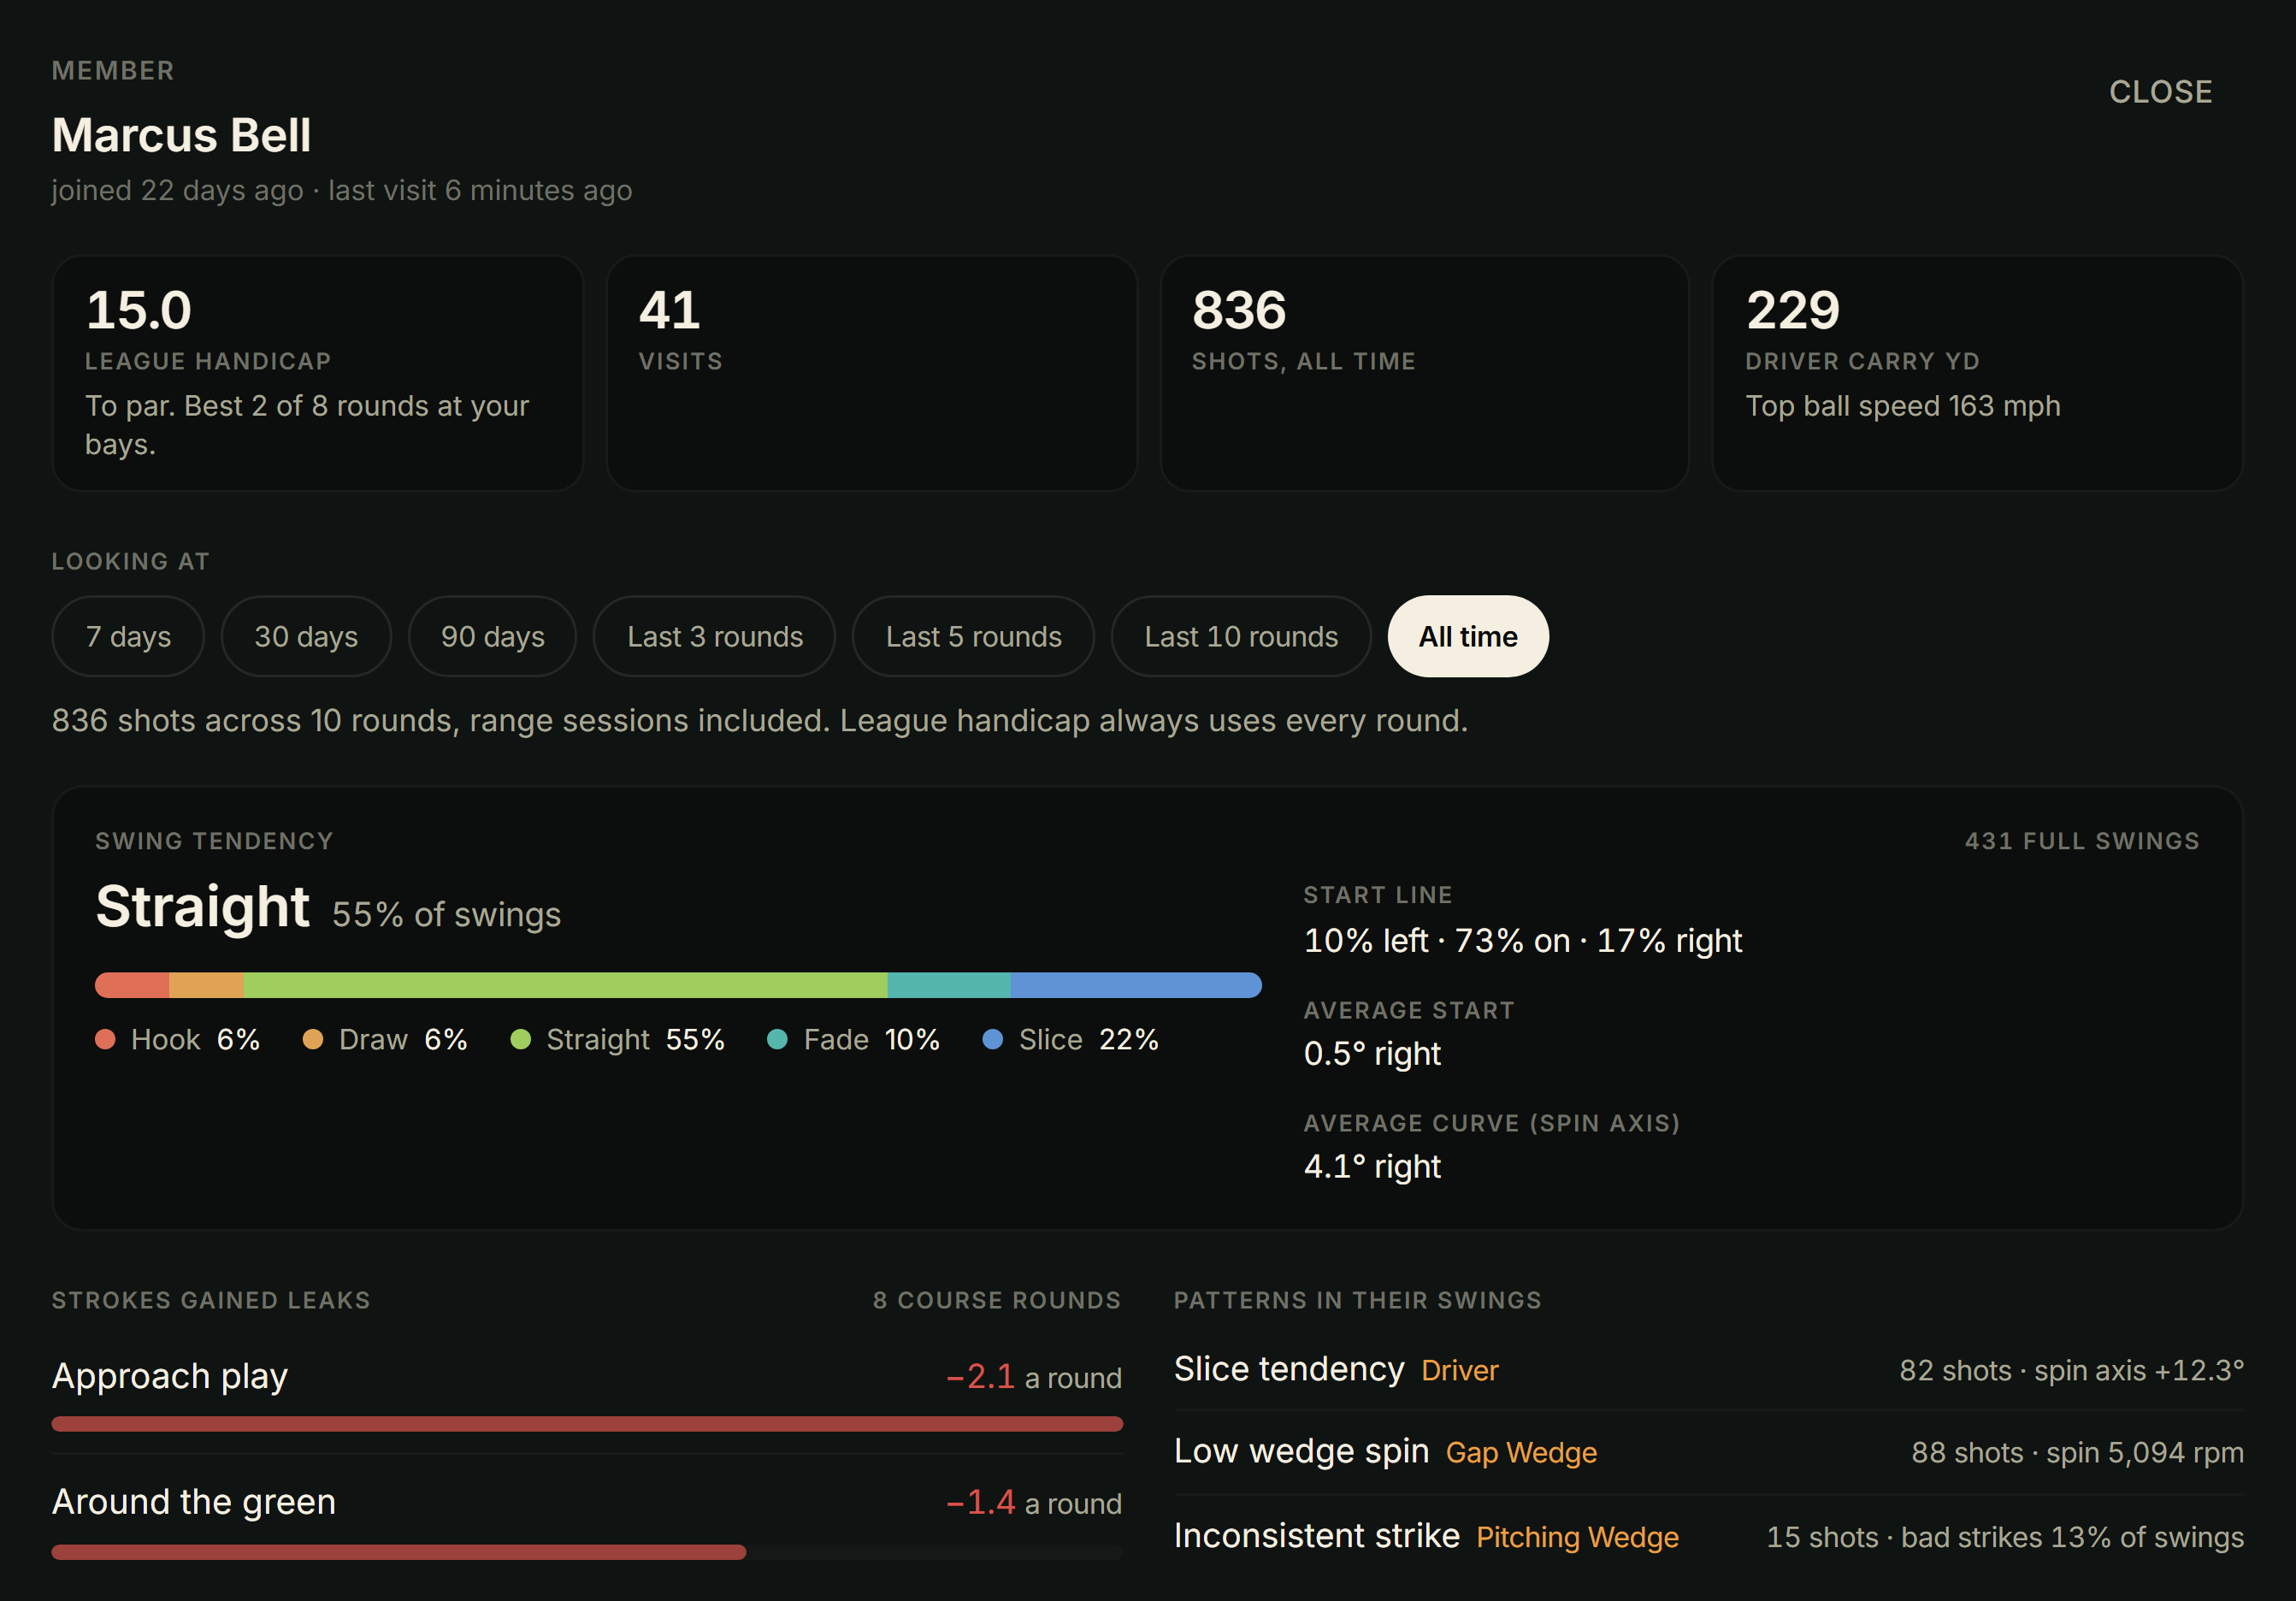Click the '0.5° right' average start value
Image resolution: width=2296 pixels, height=1601 pixels.
point(1372,1053)
